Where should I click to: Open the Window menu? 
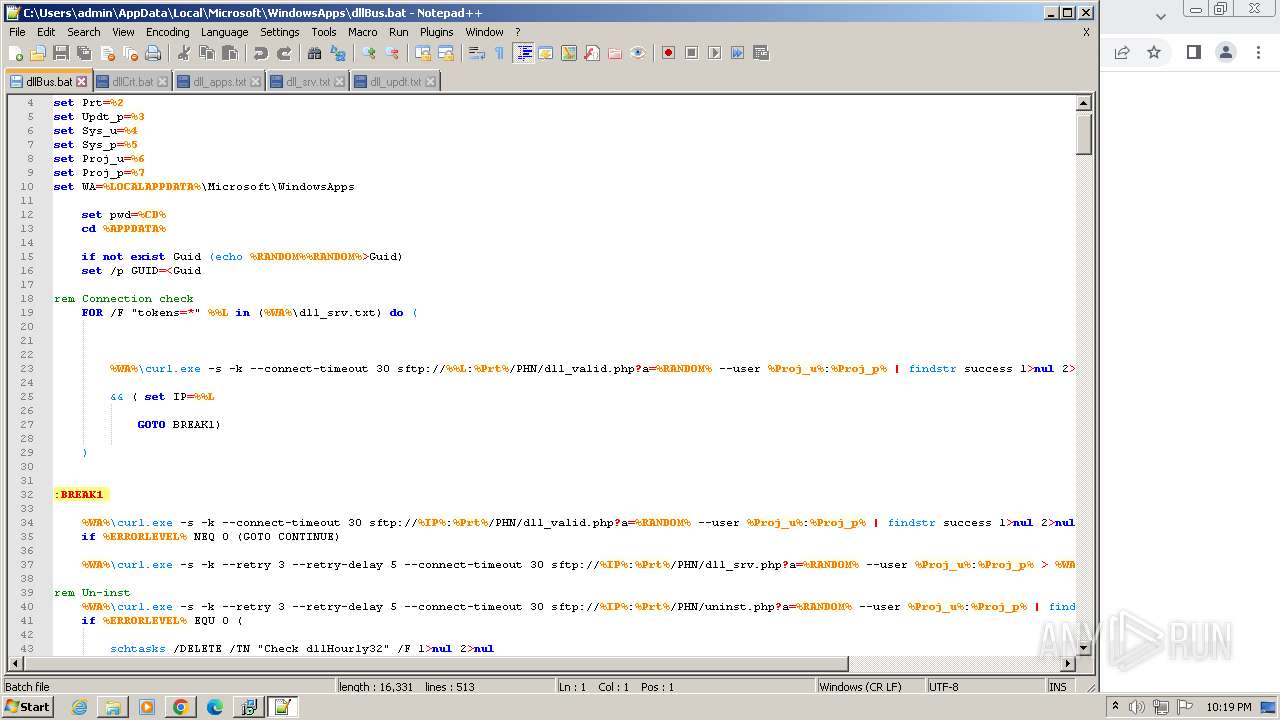(x=484, y=32)
